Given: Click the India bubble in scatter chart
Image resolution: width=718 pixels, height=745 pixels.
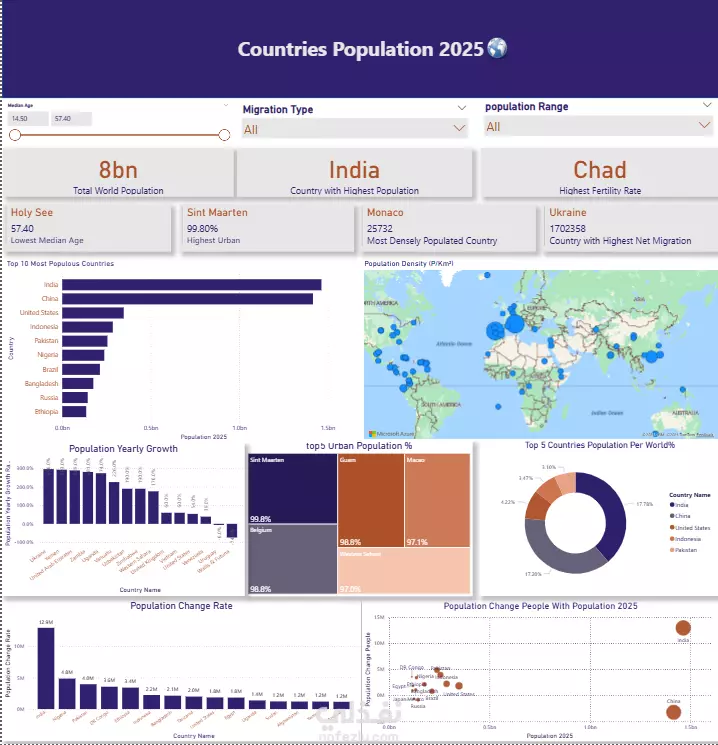Looking at the screenshot, I should pyautogui.click(x=683, y=628).
